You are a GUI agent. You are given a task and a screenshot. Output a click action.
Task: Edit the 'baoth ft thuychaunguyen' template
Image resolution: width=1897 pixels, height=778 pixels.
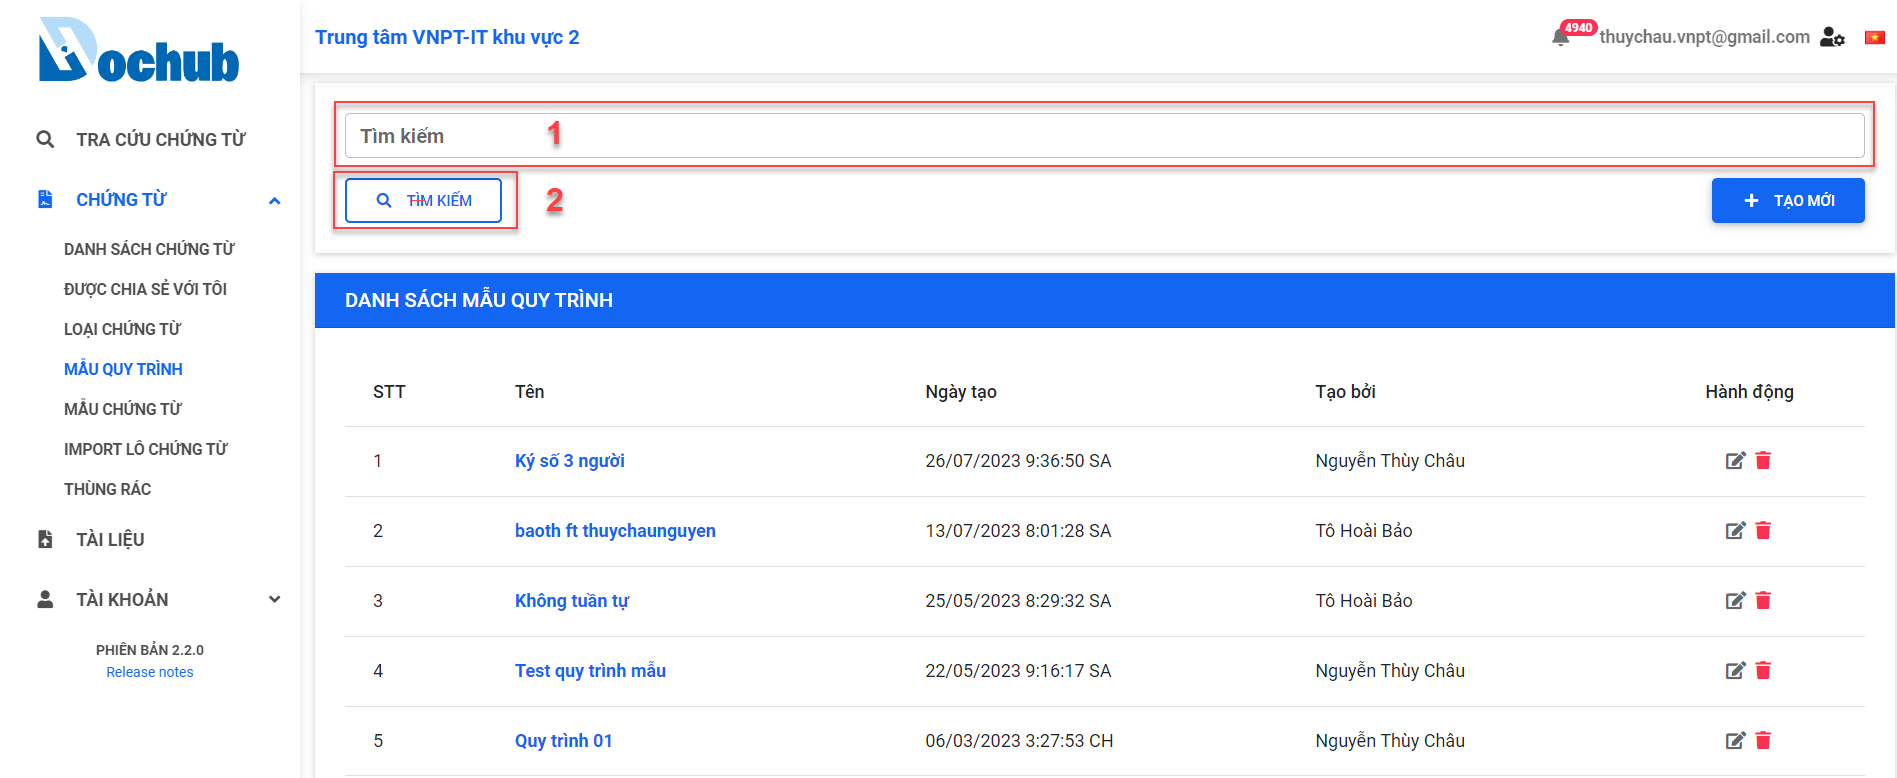1735,530
